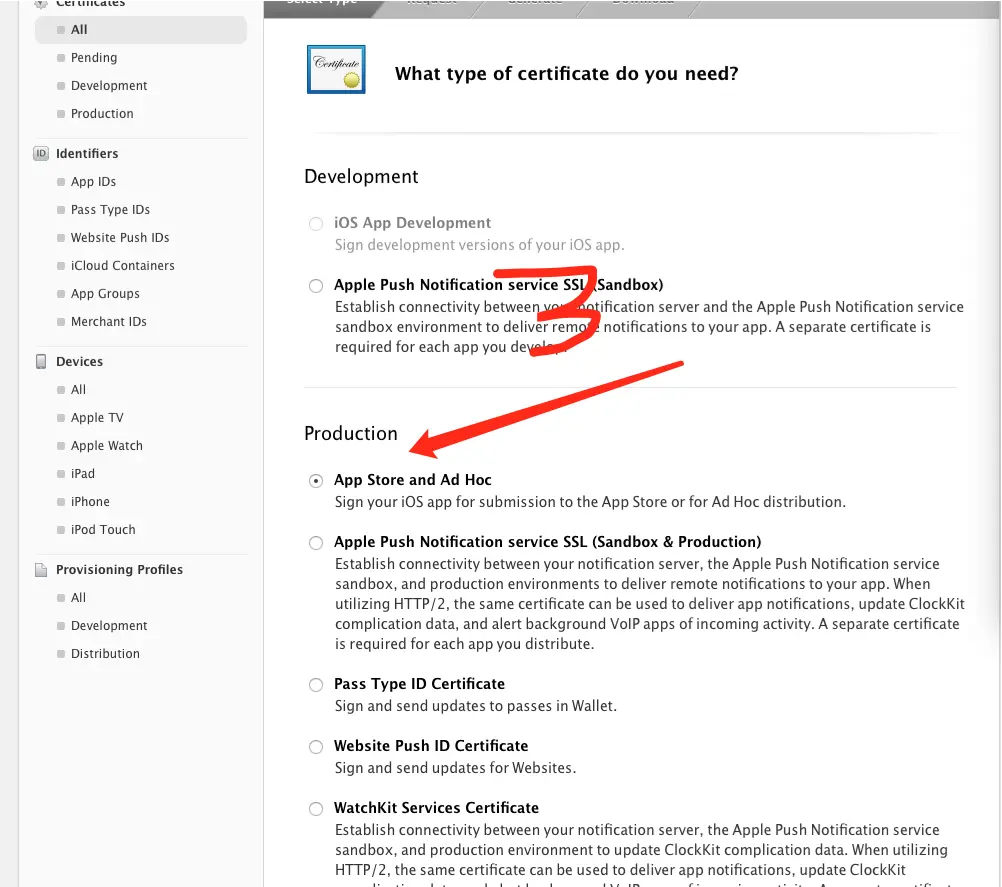
Task: Show Merchant IDs list
Action: click(x=108, y=322)
